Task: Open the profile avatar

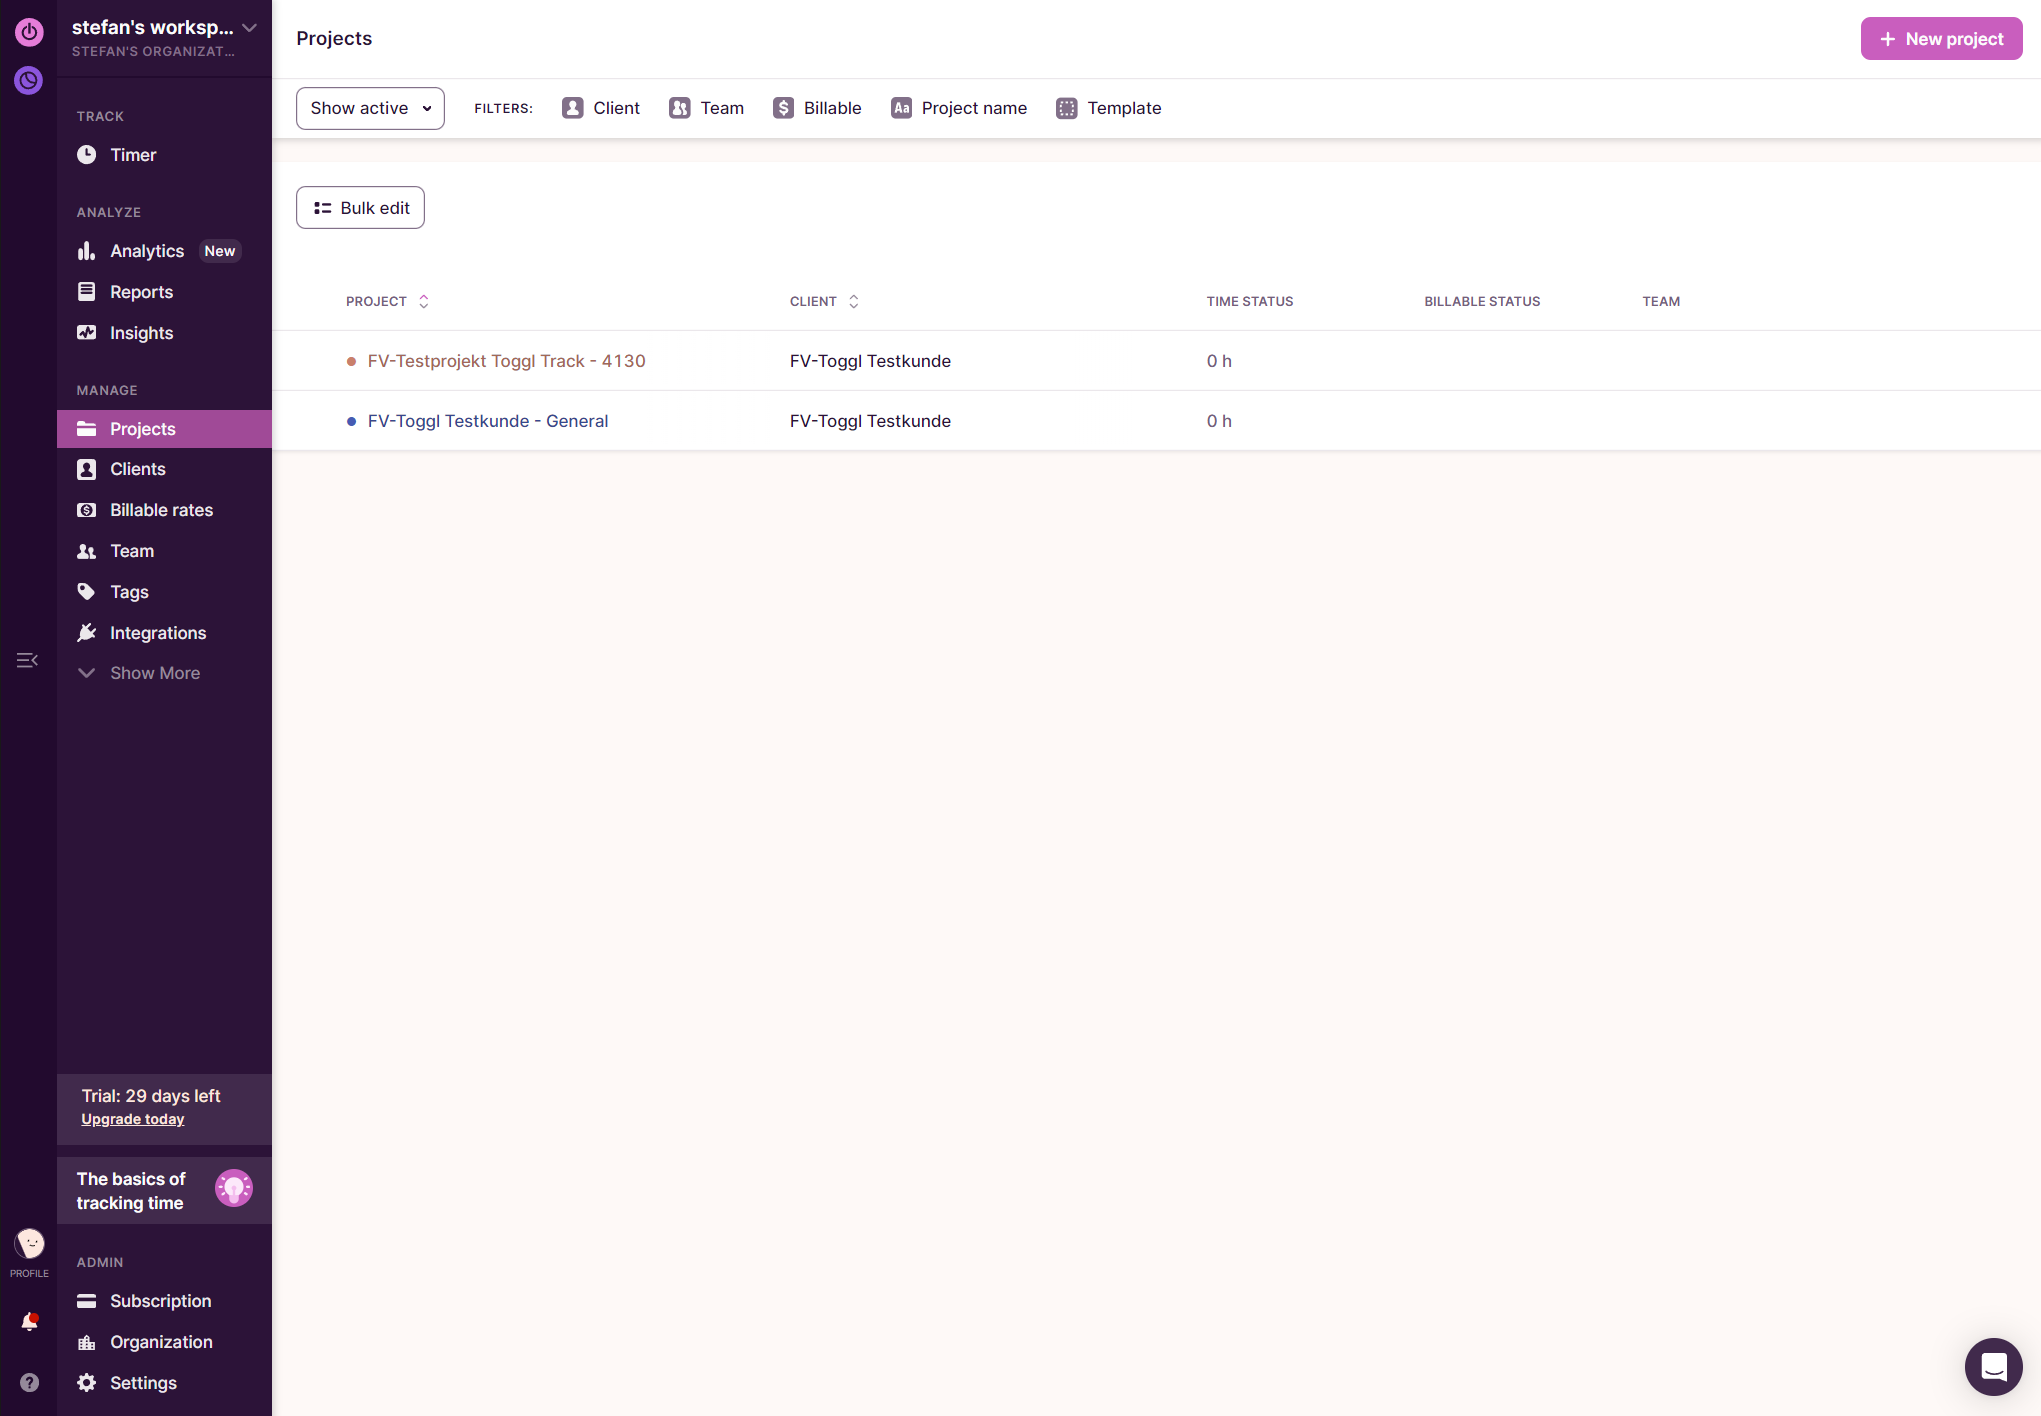Action: click(29, 1244)
